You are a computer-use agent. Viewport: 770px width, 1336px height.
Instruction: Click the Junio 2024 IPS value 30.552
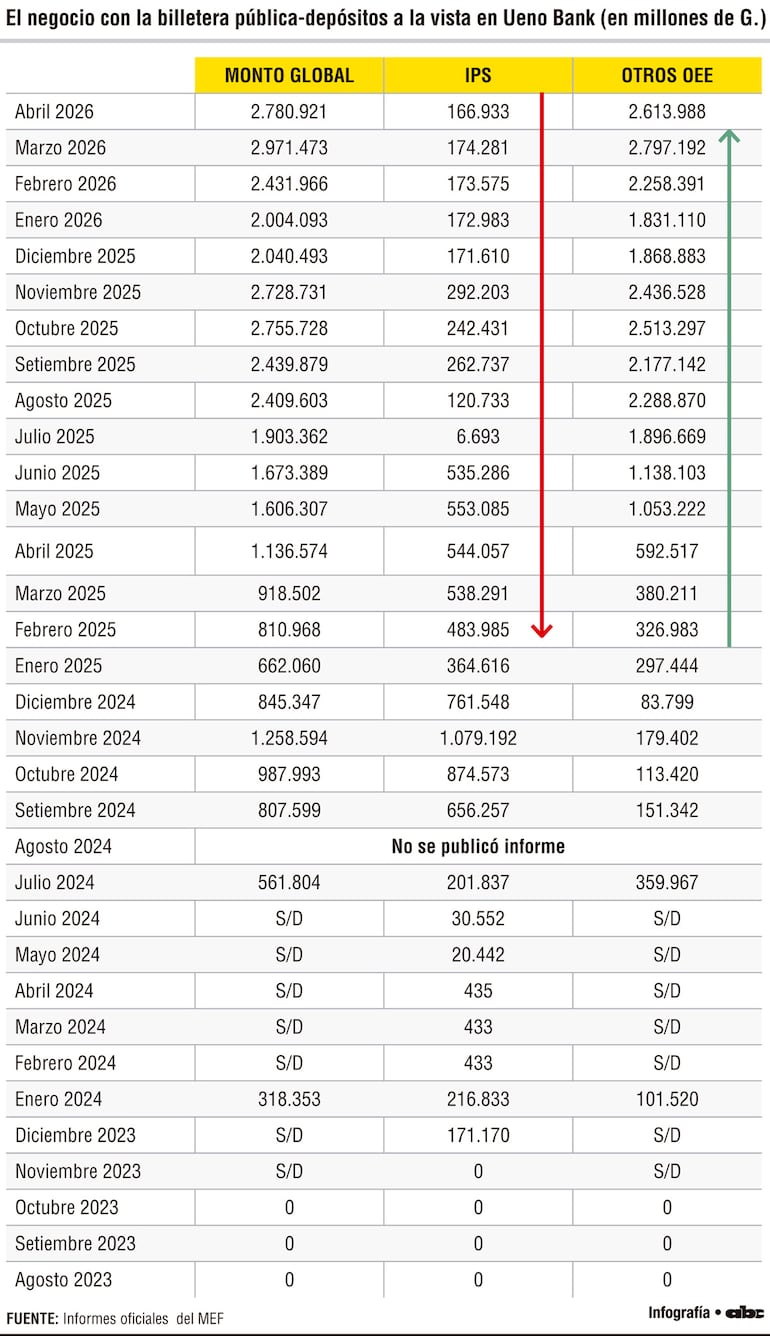(478, 918)
